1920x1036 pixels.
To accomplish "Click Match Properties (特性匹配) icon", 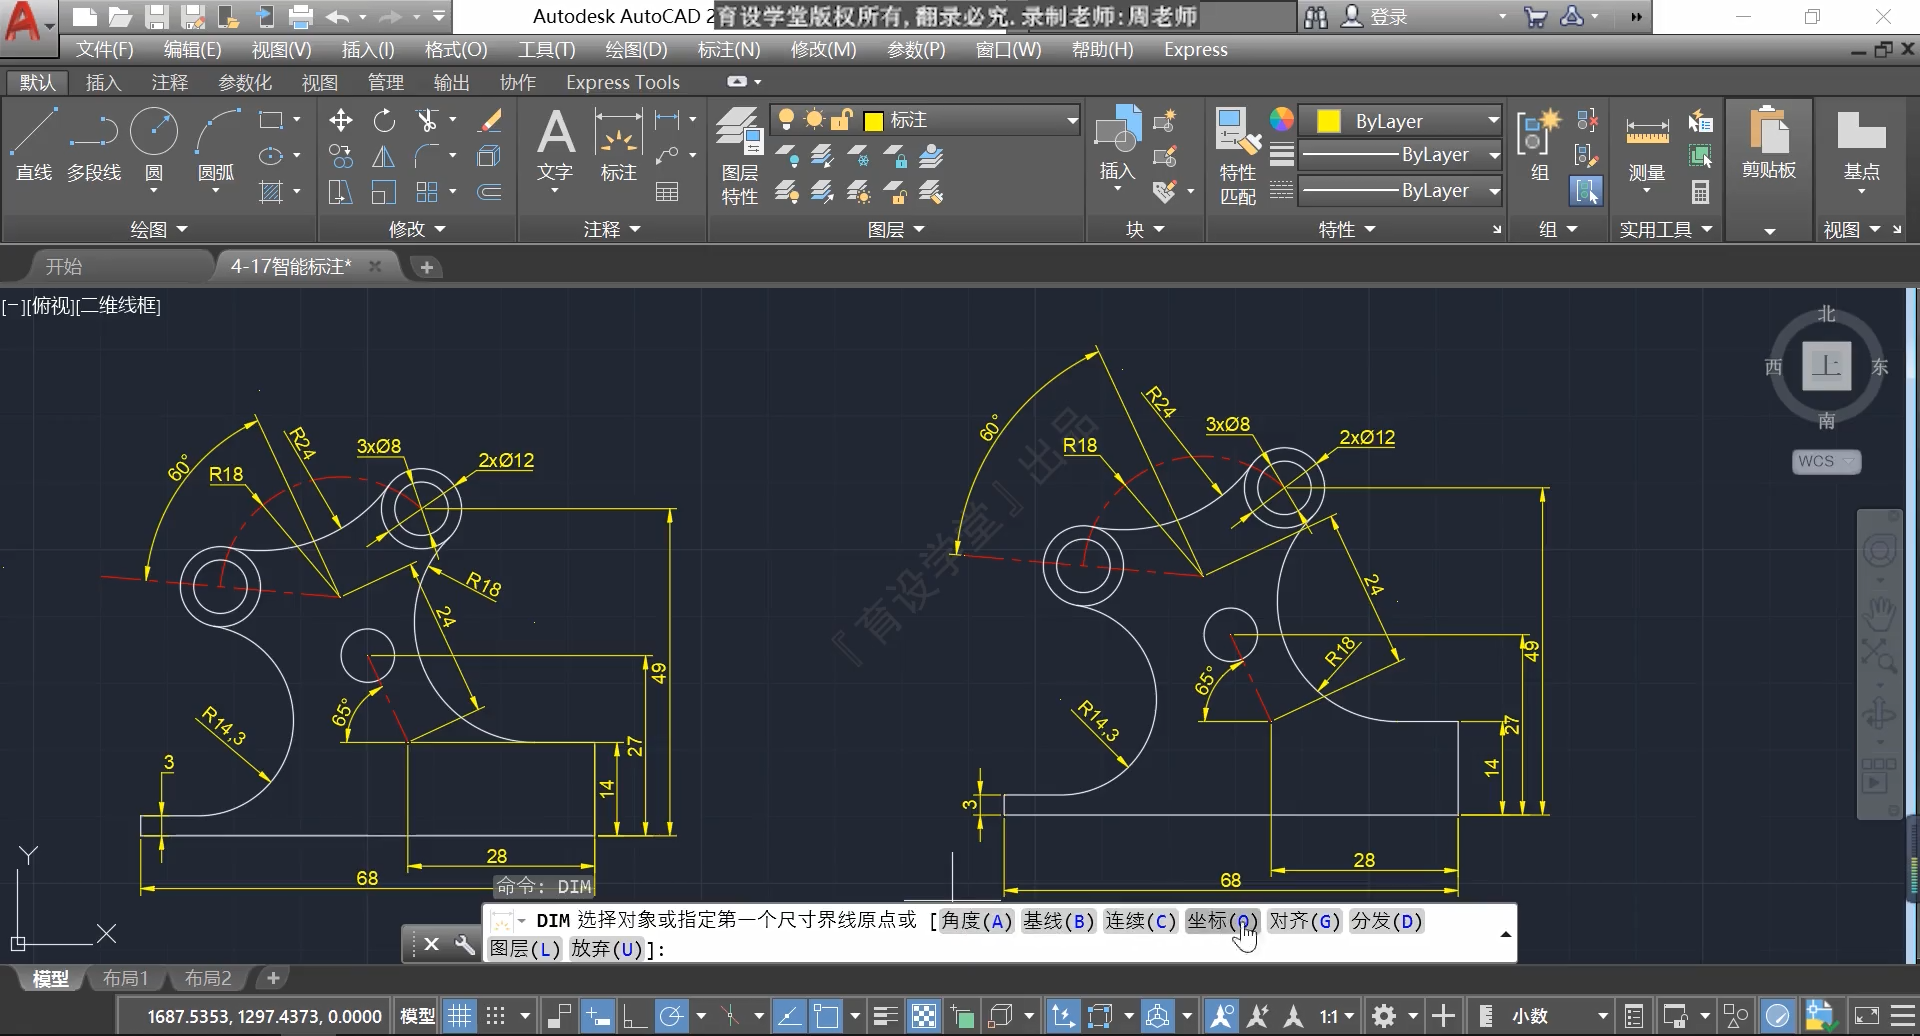I will [1238, 155].
